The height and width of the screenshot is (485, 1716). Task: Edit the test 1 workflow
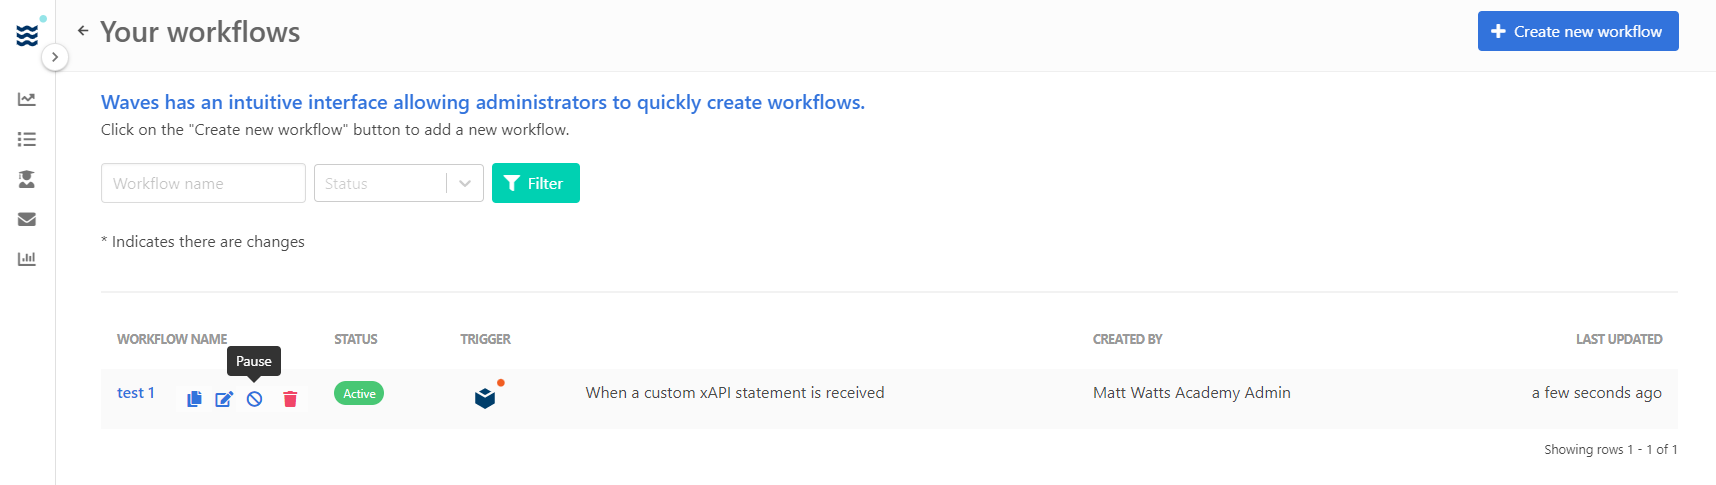224,399
